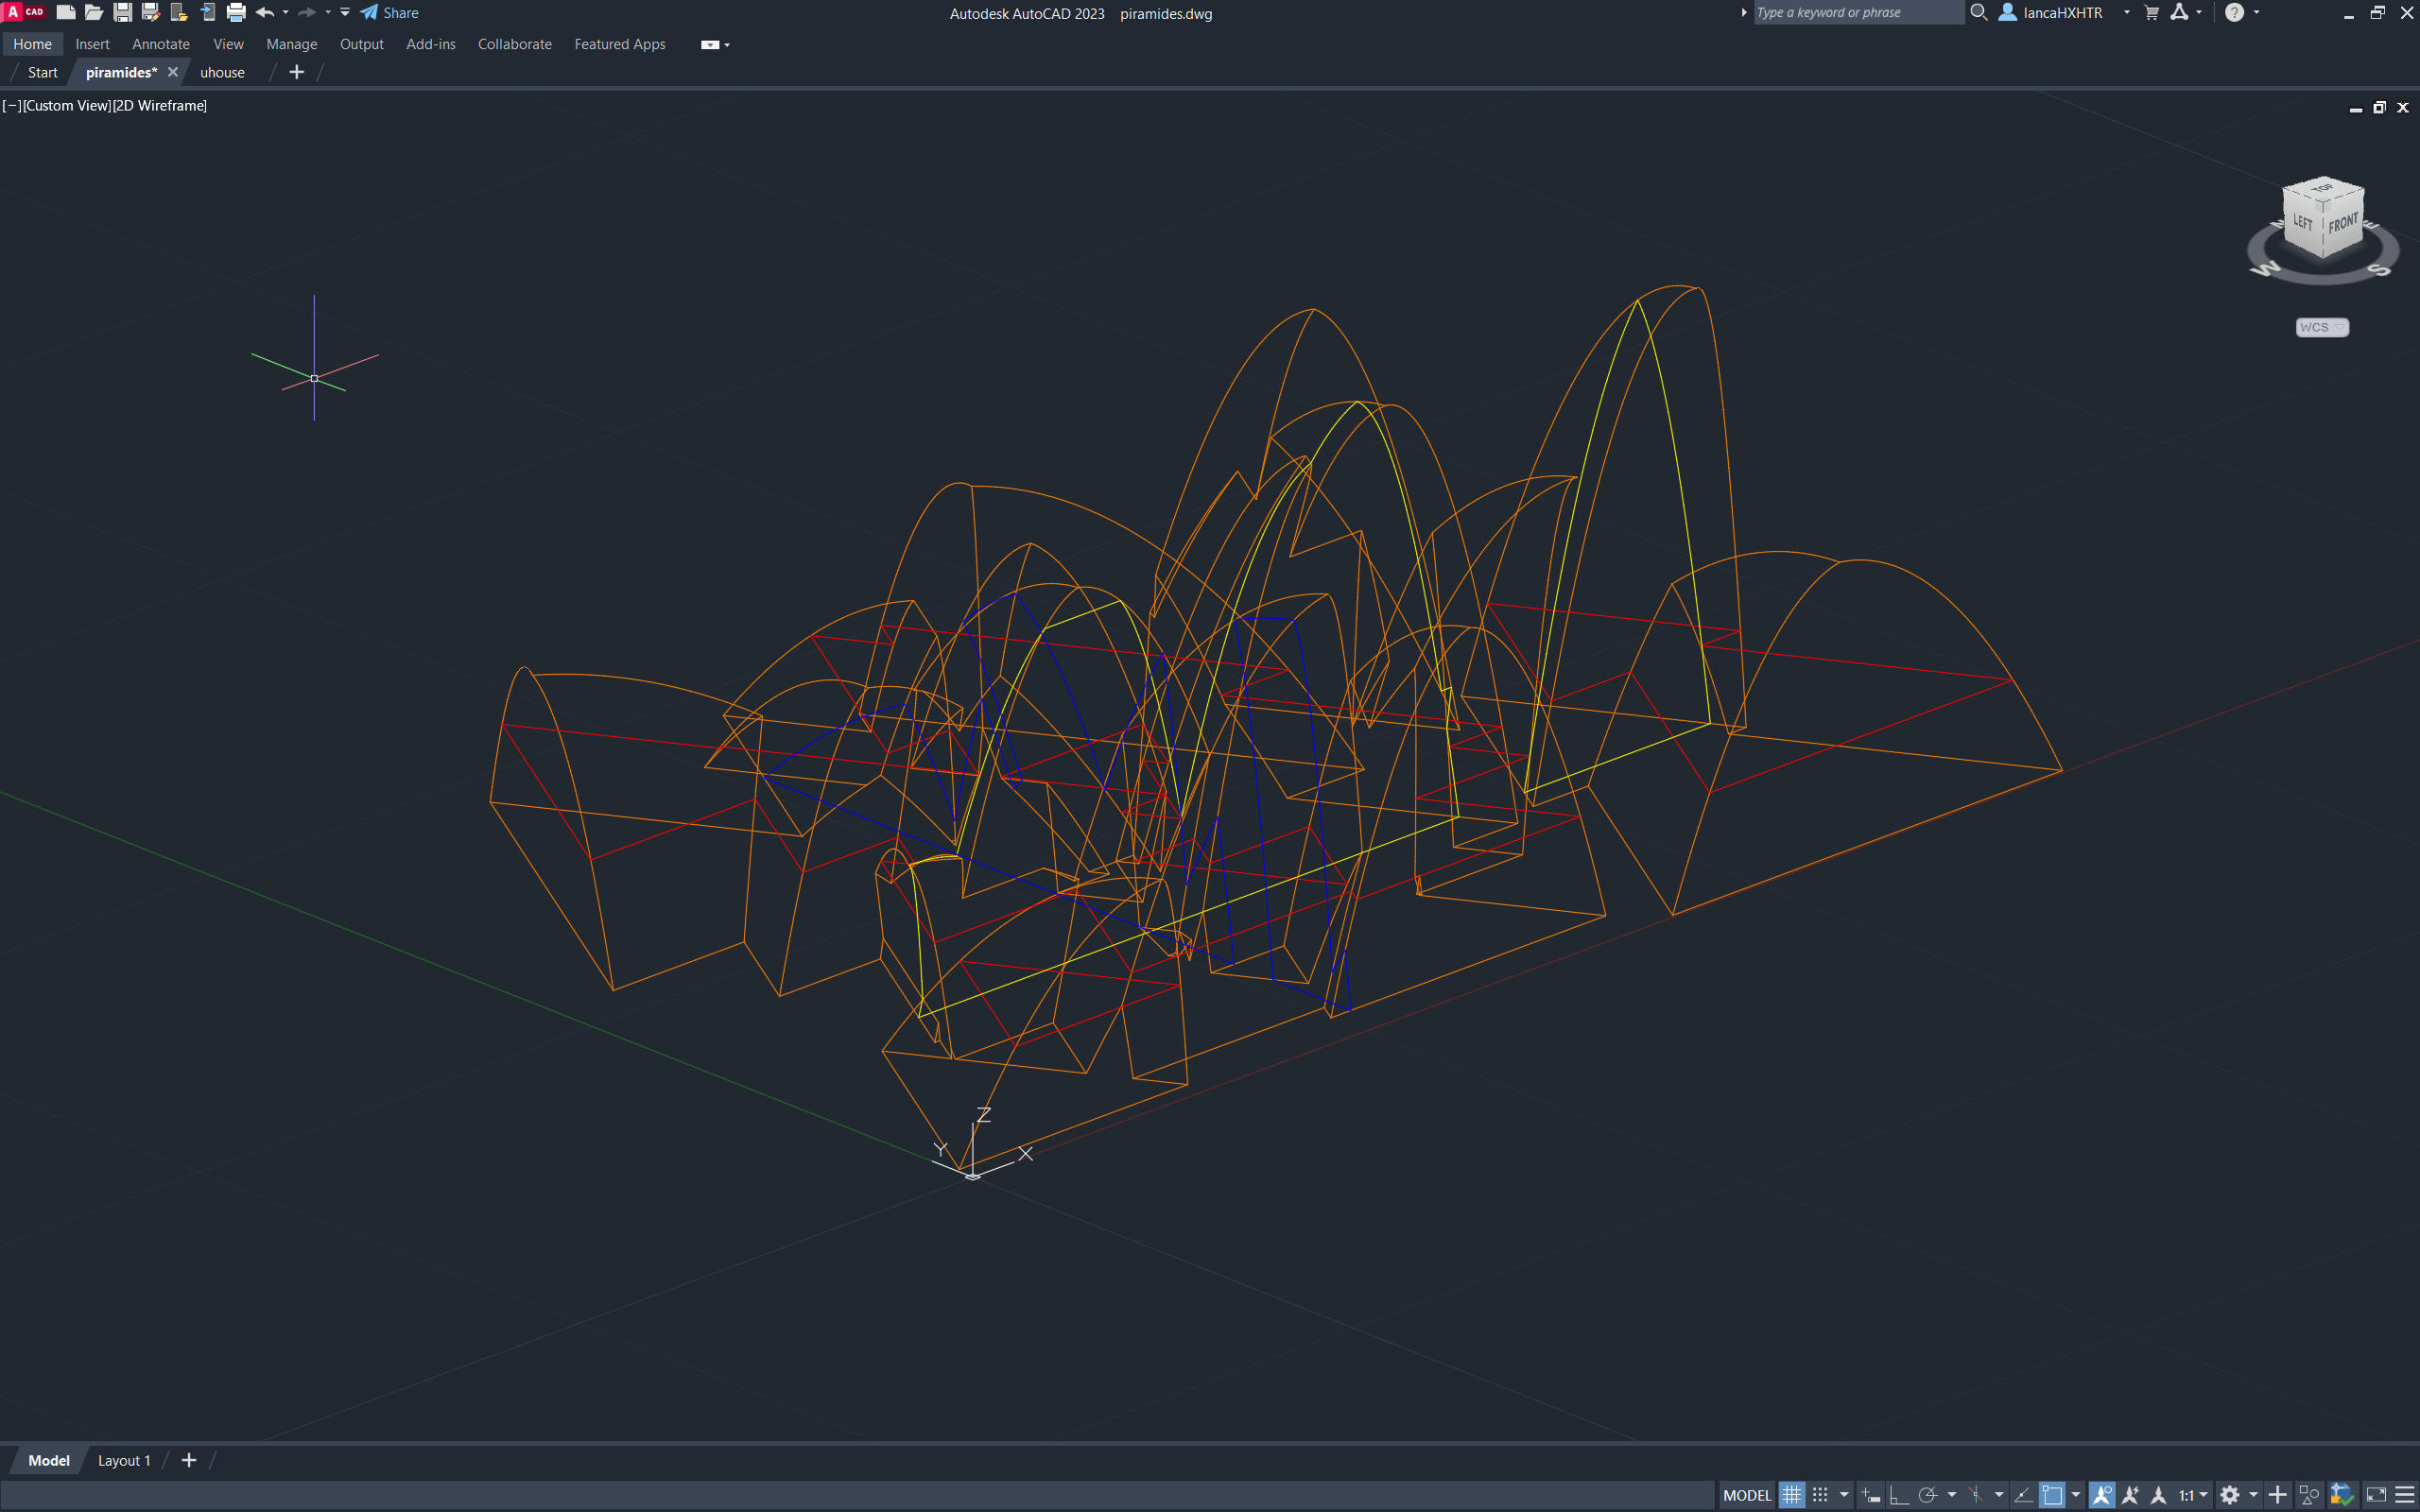
Task: Click the 2D Wireframe visual style label
Action: coord(160,105)
